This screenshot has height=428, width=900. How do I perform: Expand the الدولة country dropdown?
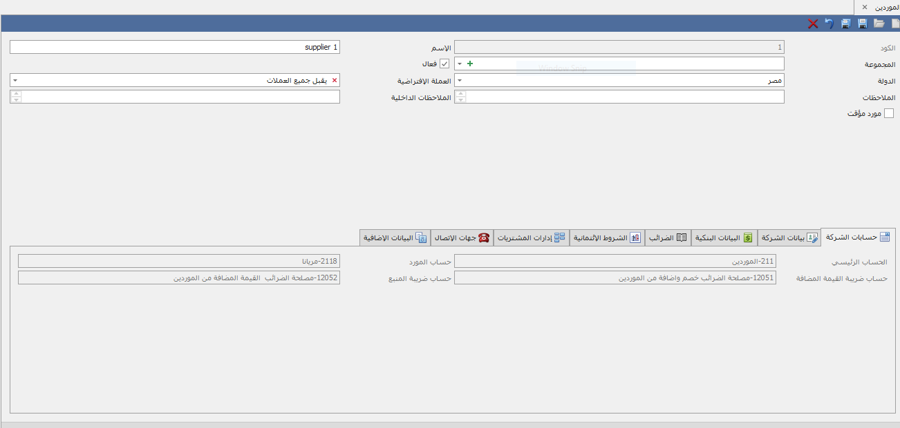[x=460, y=81]
